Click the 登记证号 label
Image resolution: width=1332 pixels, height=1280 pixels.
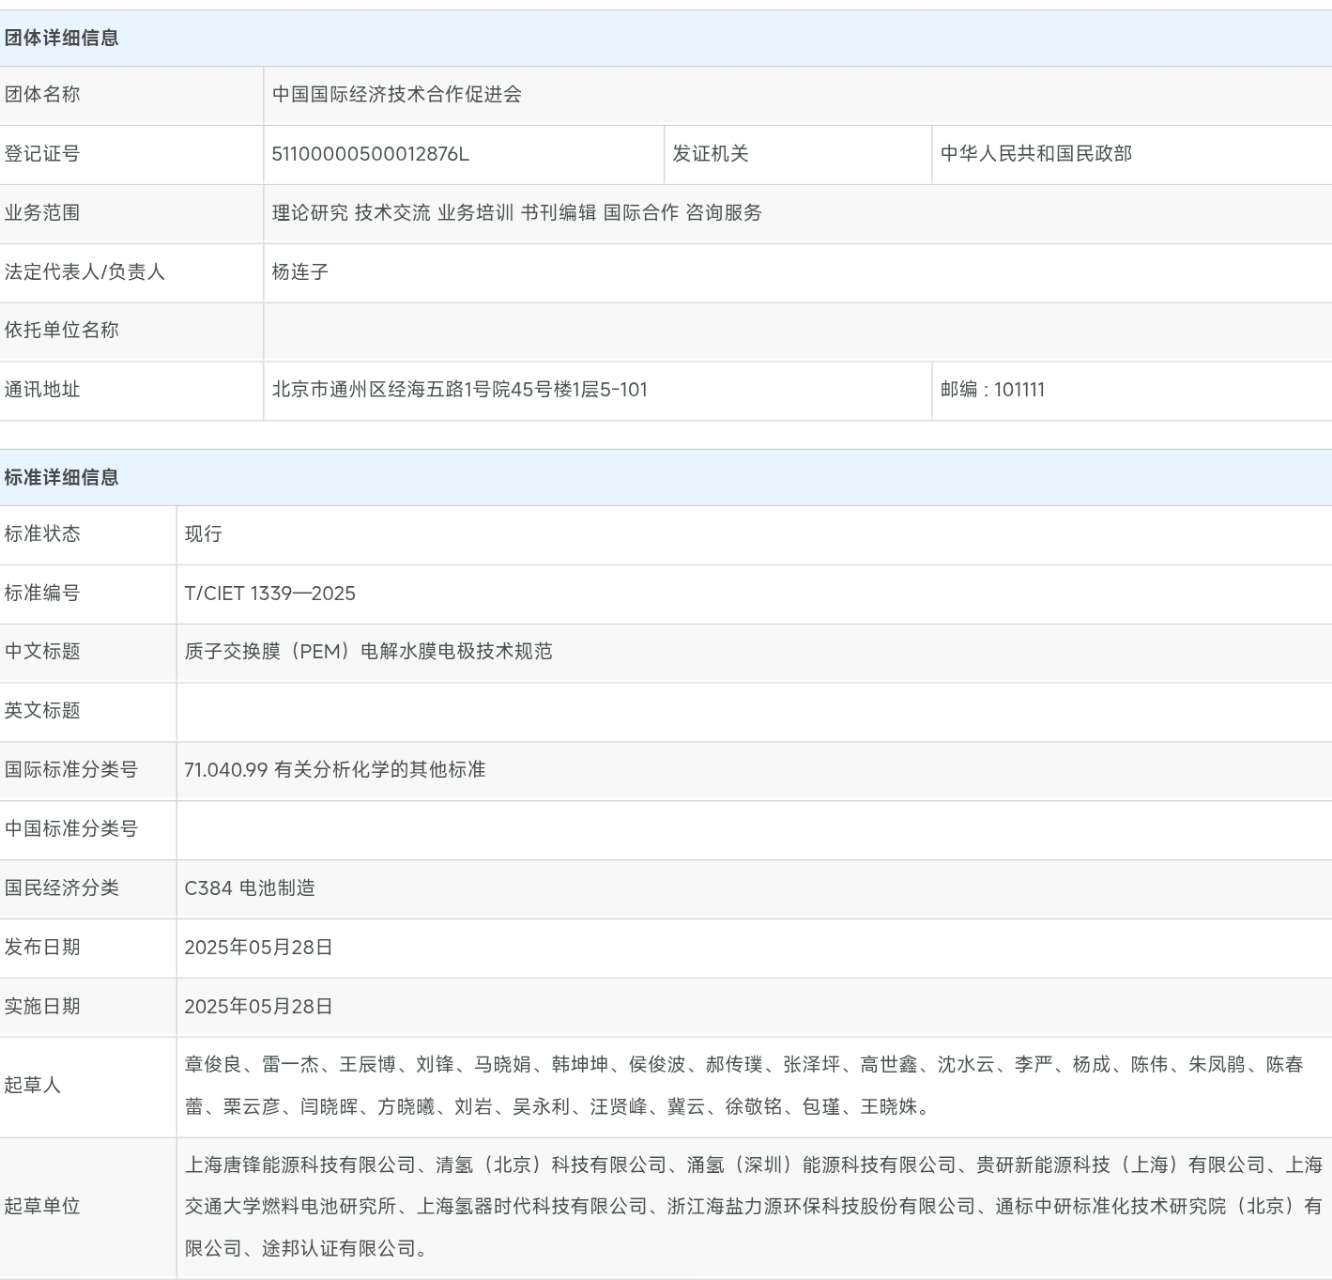[42, 153]
